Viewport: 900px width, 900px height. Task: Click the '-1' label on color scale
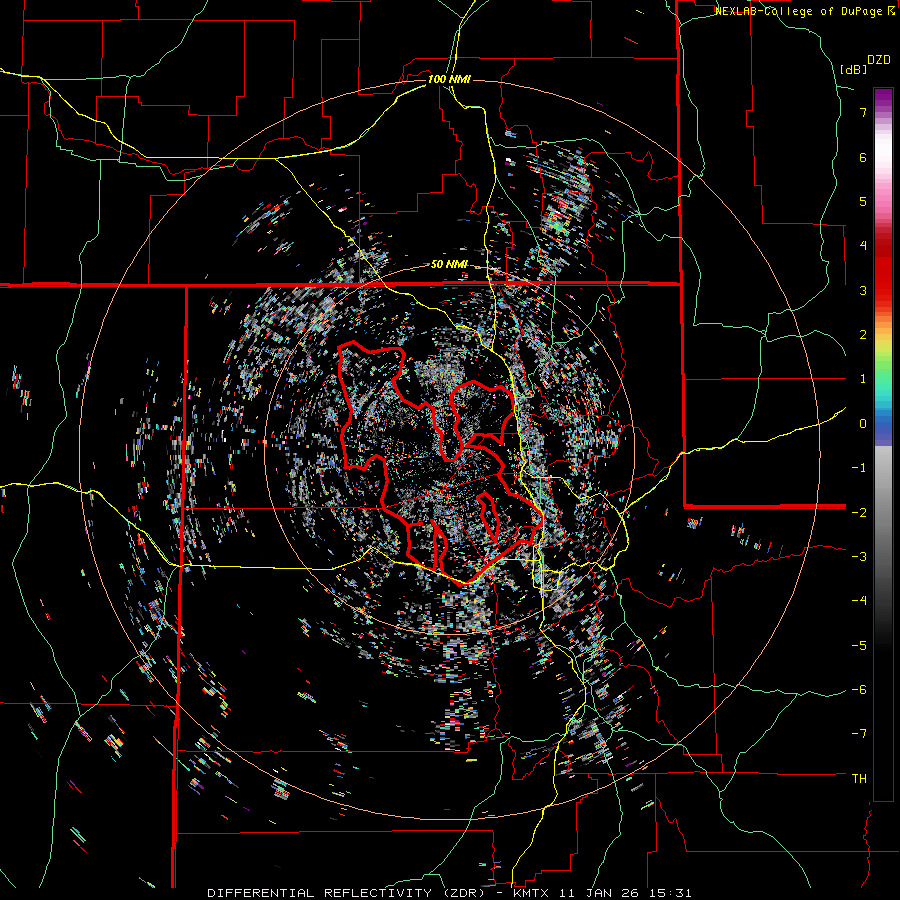(859, 468)
